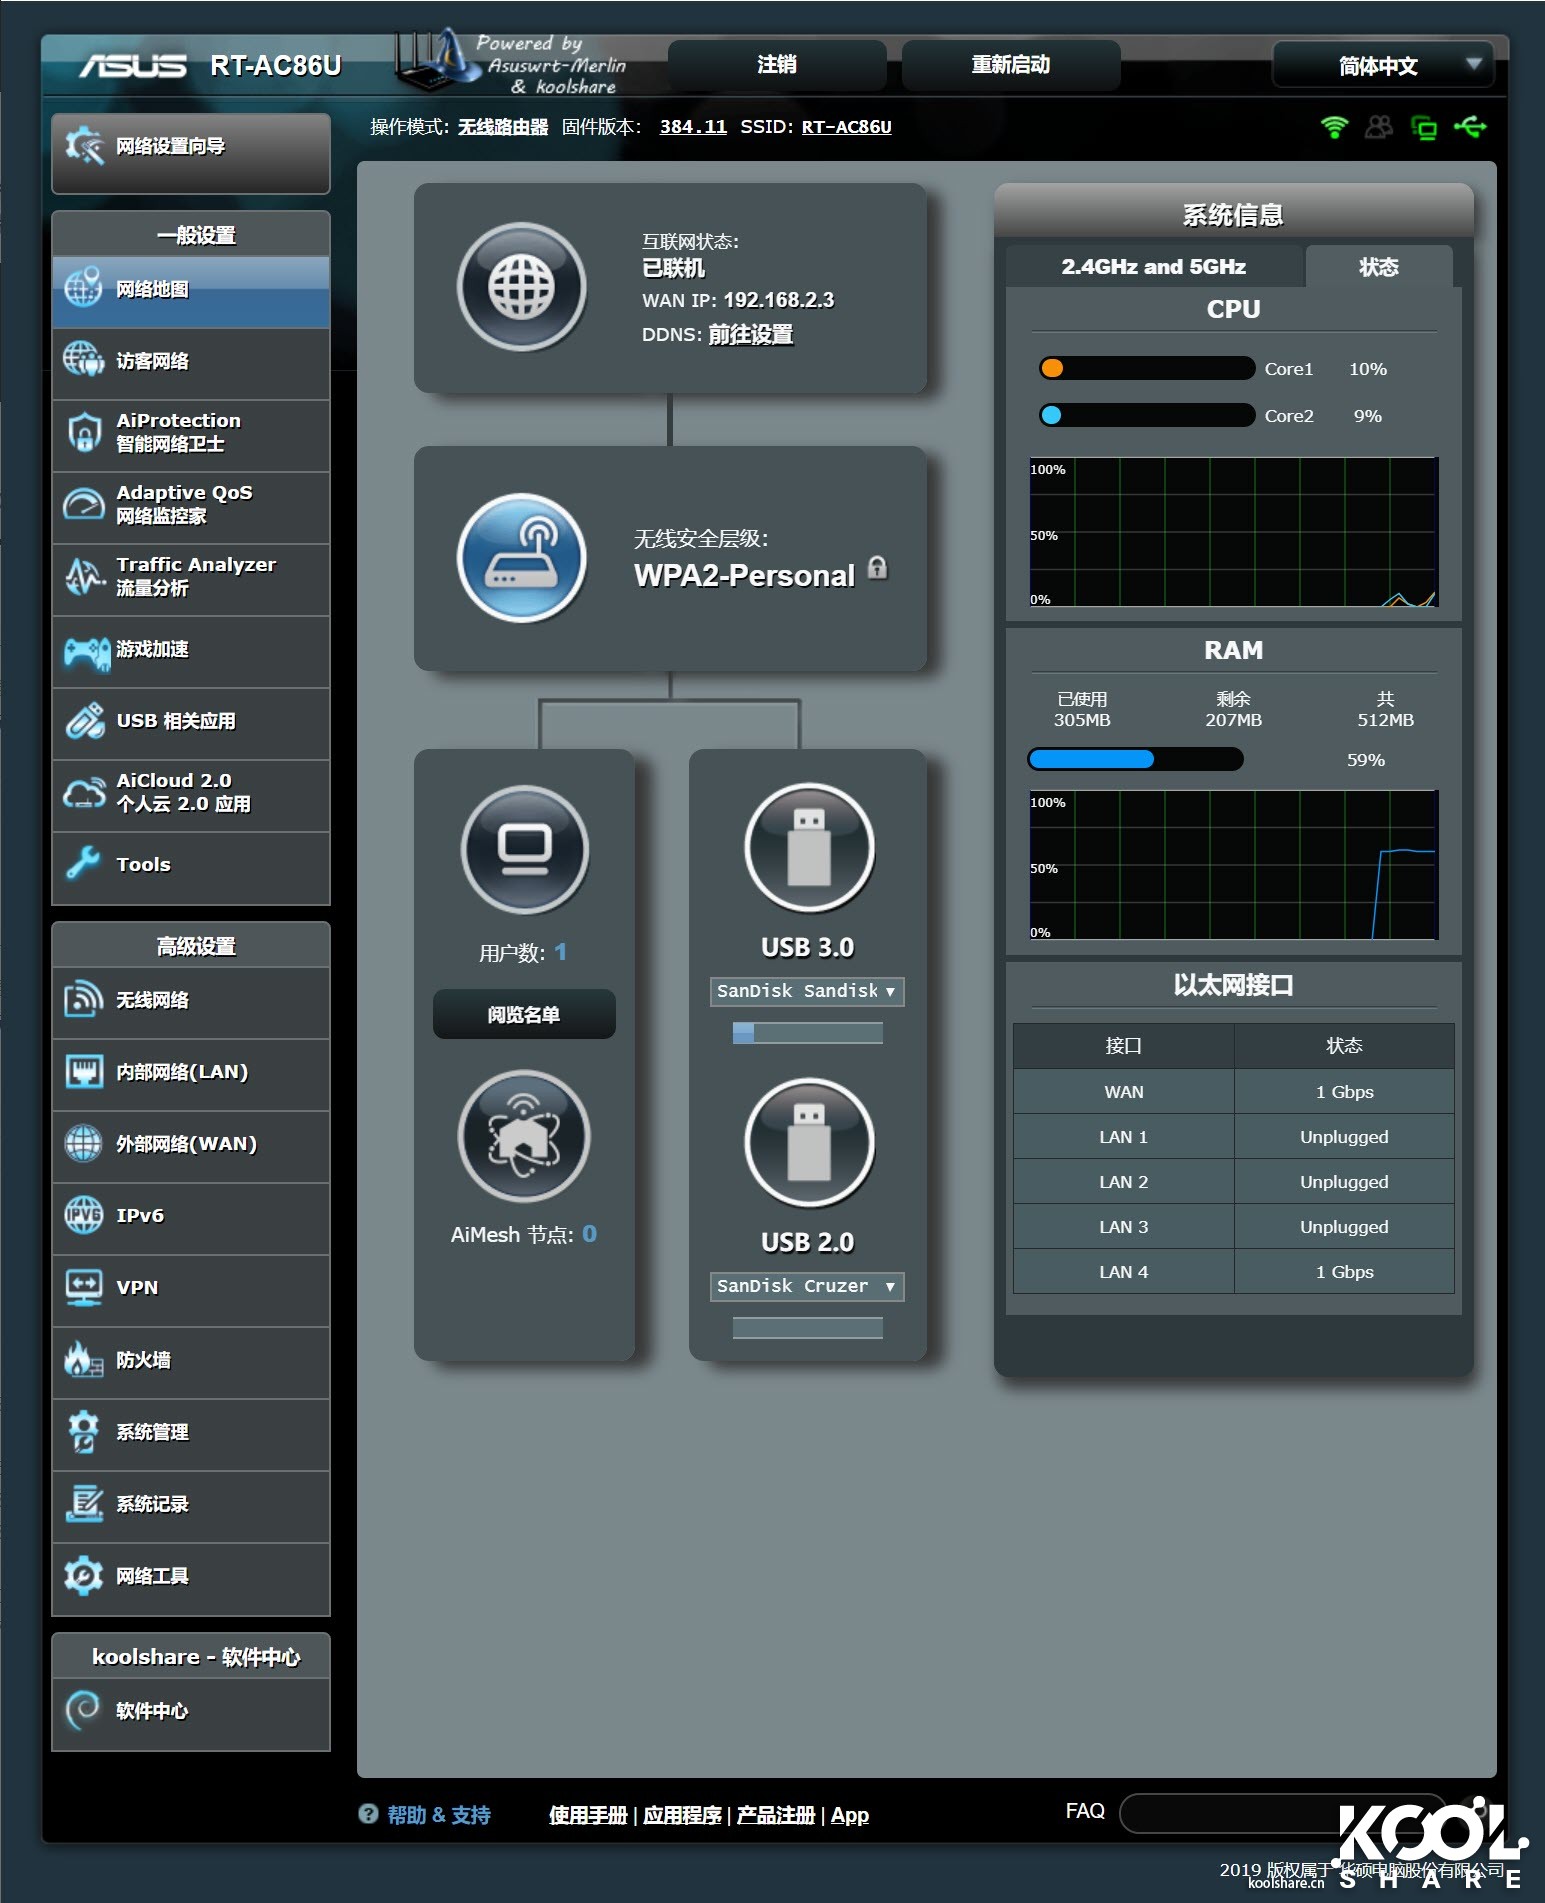Open the utilities (应用程序) footer link
This screenshot has height=1903, width=1545.
point(682,1815)
